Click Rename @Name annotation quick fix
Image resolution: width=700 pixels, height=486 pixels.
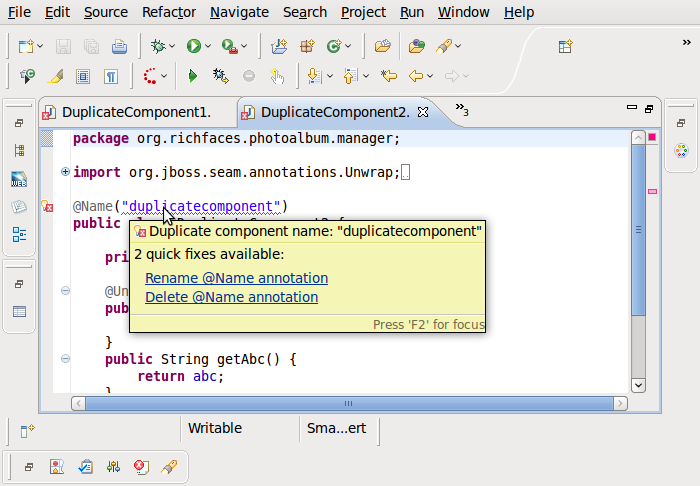[x=236, y=278]
